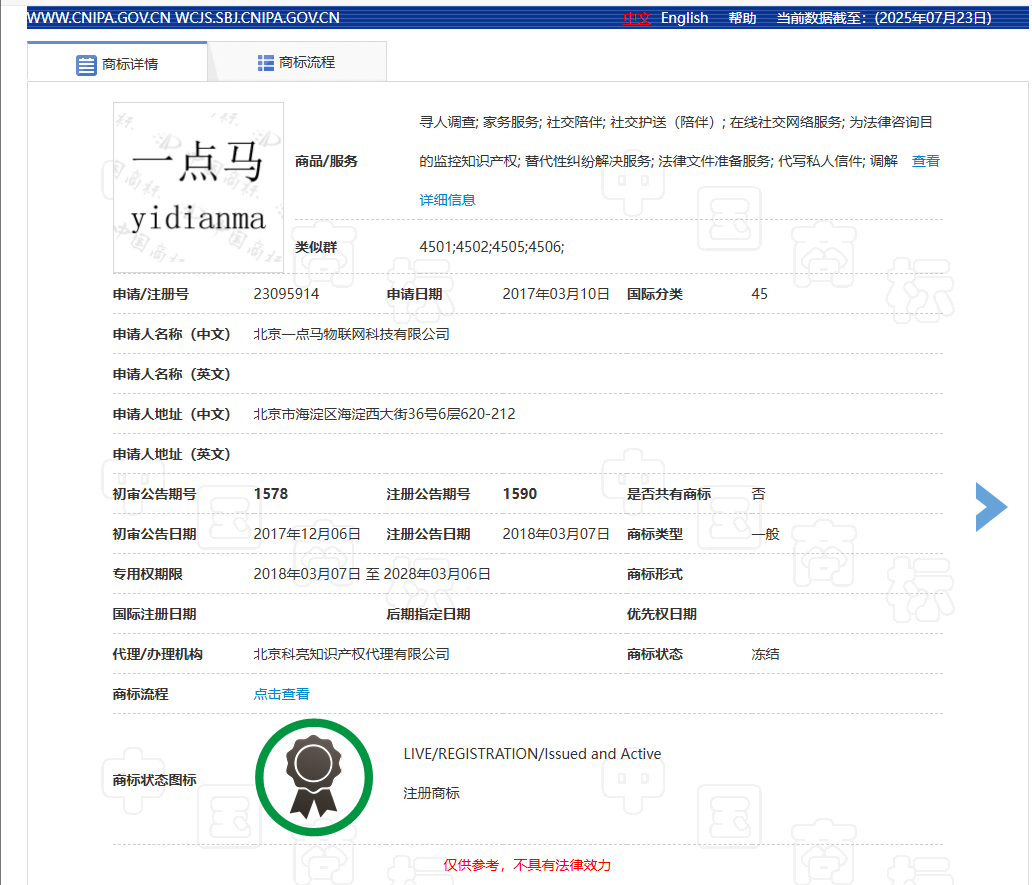This screenshot has width=1032, height=885.
Task: Open the 帮助 help link
Action: click(x=742, y=18)
